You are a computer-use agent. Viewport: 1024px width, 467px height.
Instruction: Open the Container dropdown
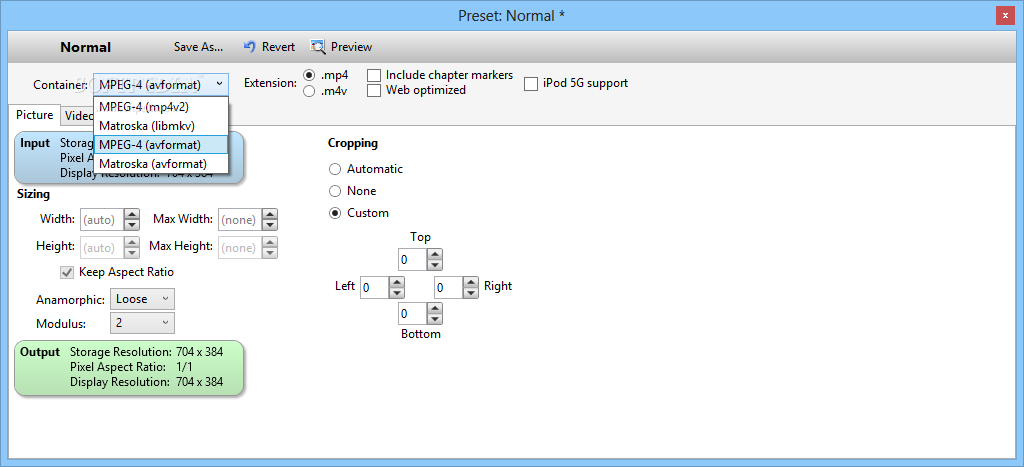pyautogui.click(x=161, y=84)
